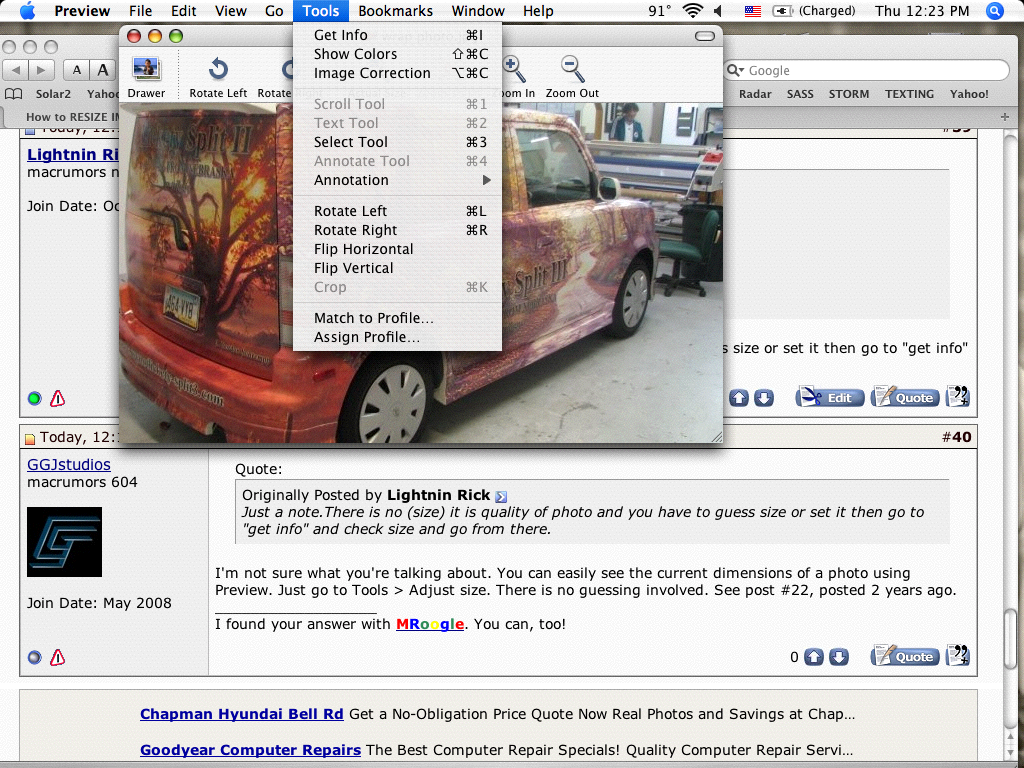
Task: Click report post warning icon in post #40
Action: [57, 658]
